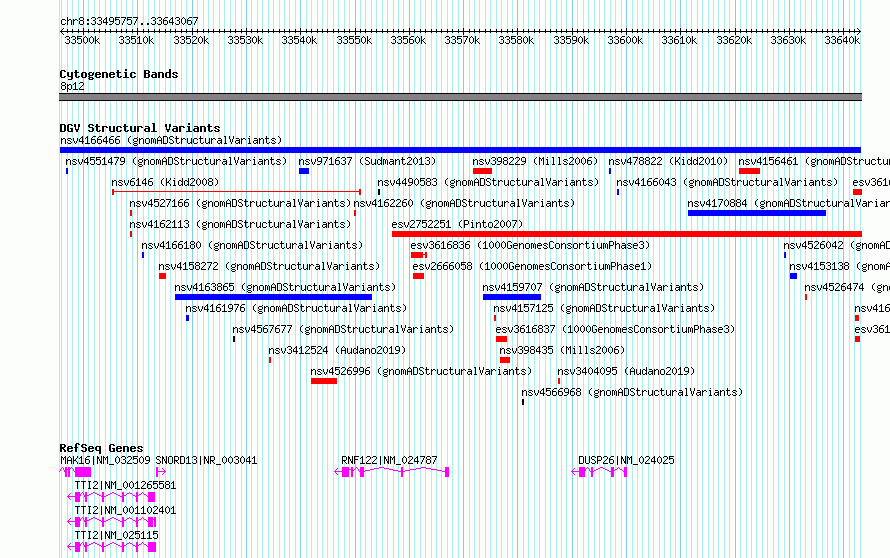
Task: Open nsv4526042 variant label
Action: click(837, 245)
